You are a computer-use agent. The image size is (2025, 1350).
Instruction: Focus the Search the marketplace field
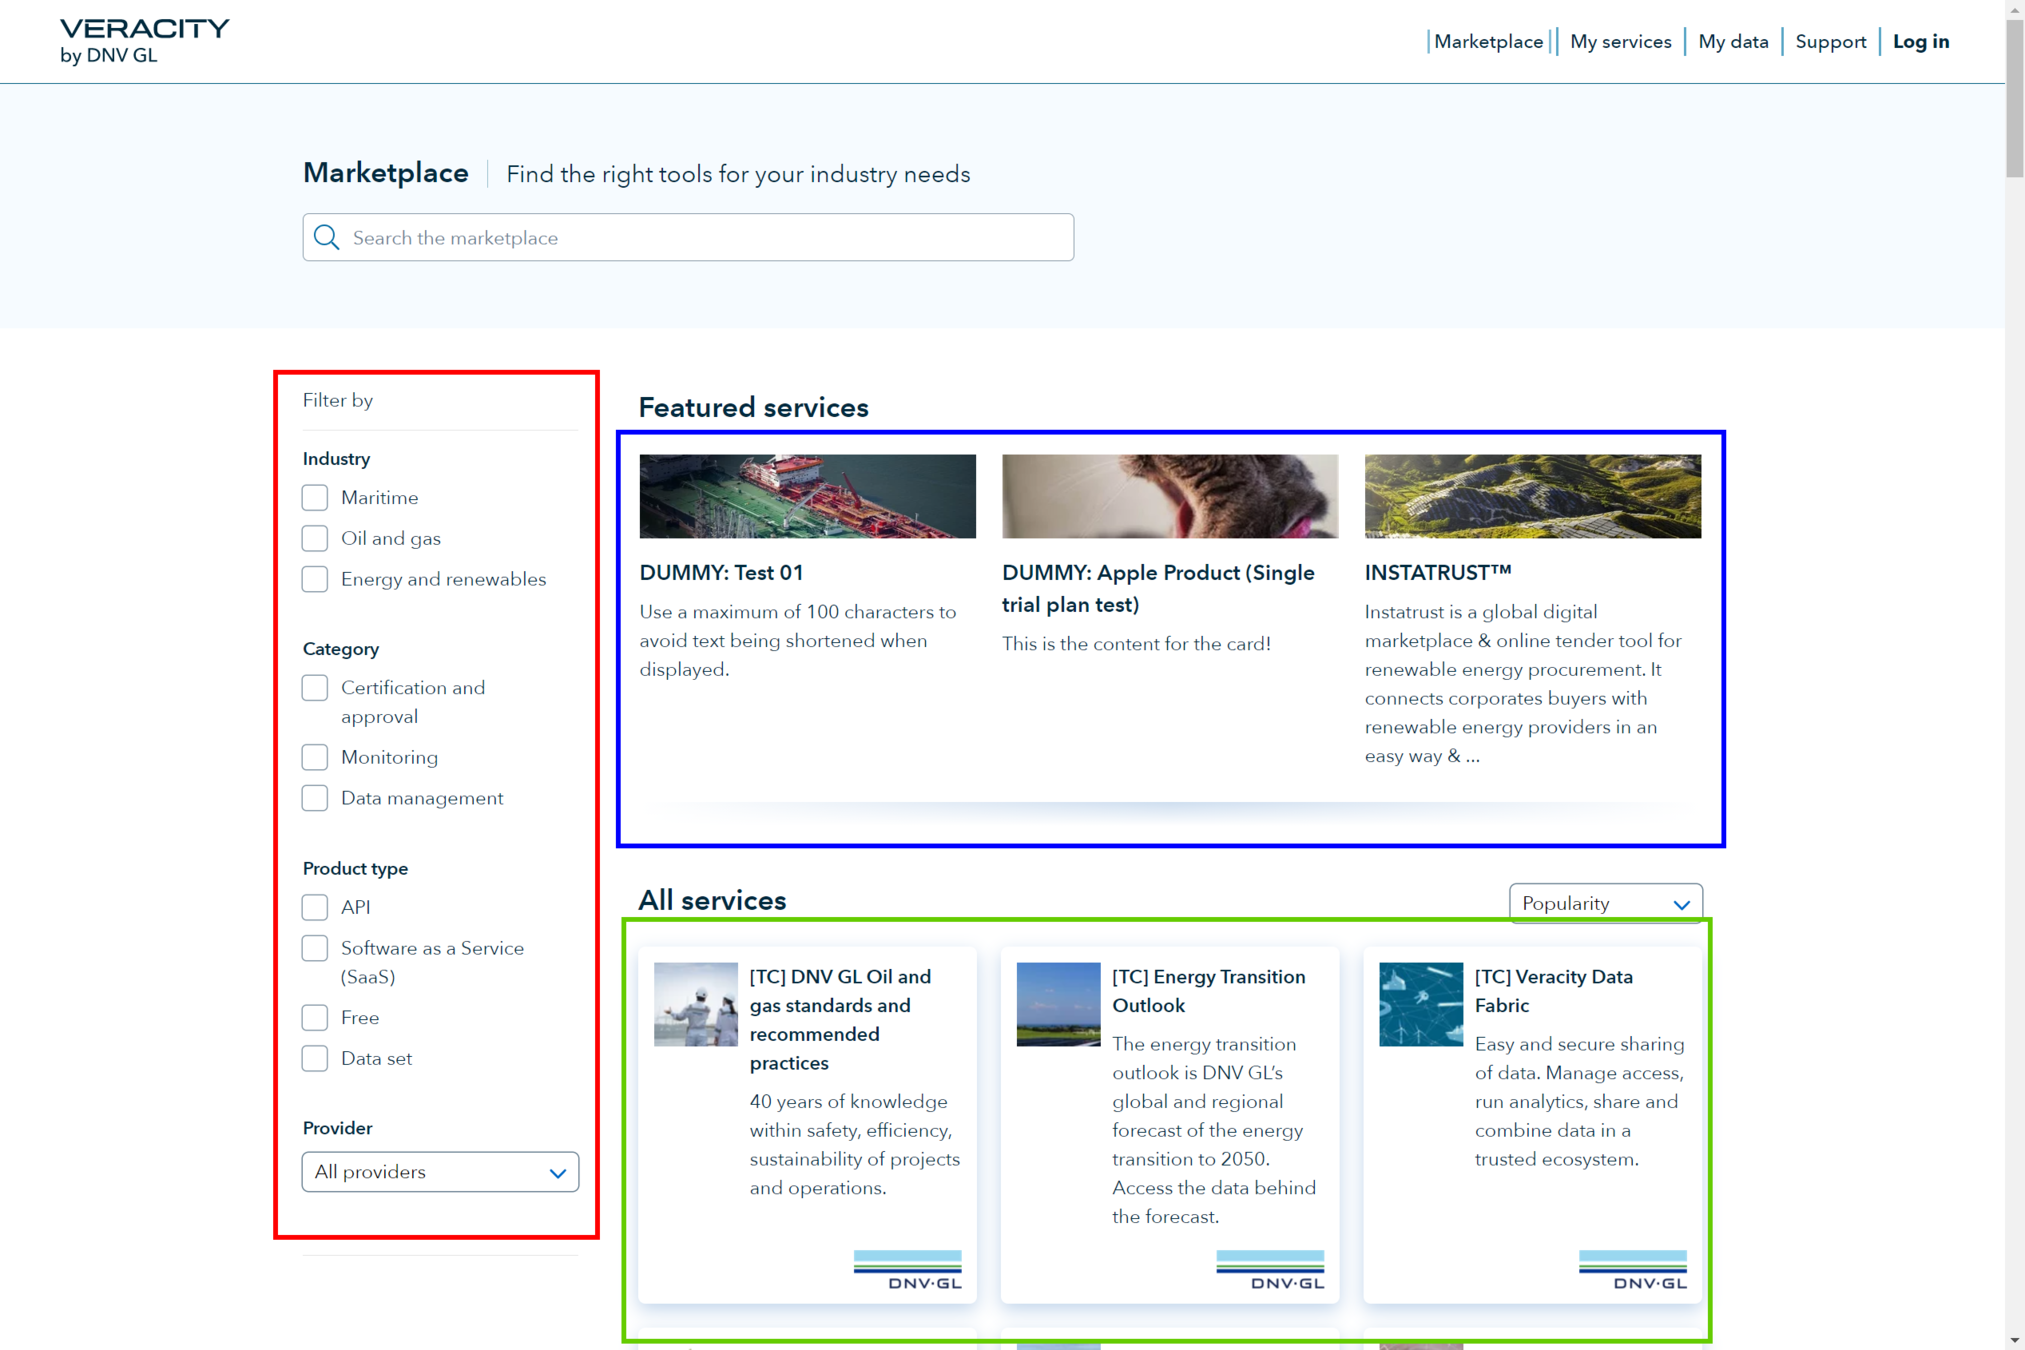[700, 237]
